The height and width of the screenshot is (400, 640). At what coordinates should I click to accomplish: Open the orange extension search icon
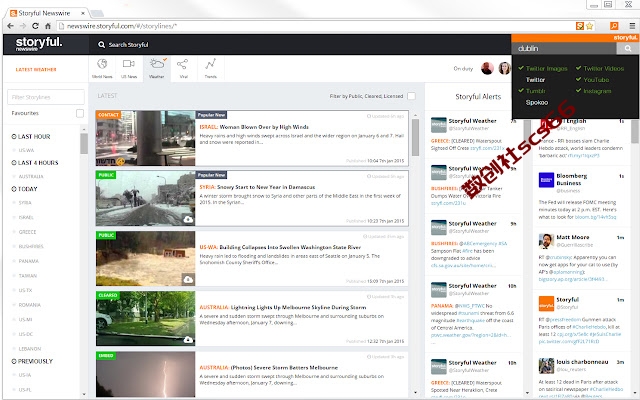click(614, 26)
